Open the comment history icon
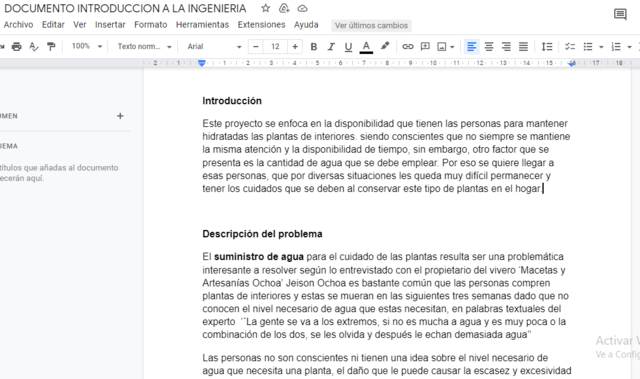This screenshot has height=379, width=640. point(620,14)
